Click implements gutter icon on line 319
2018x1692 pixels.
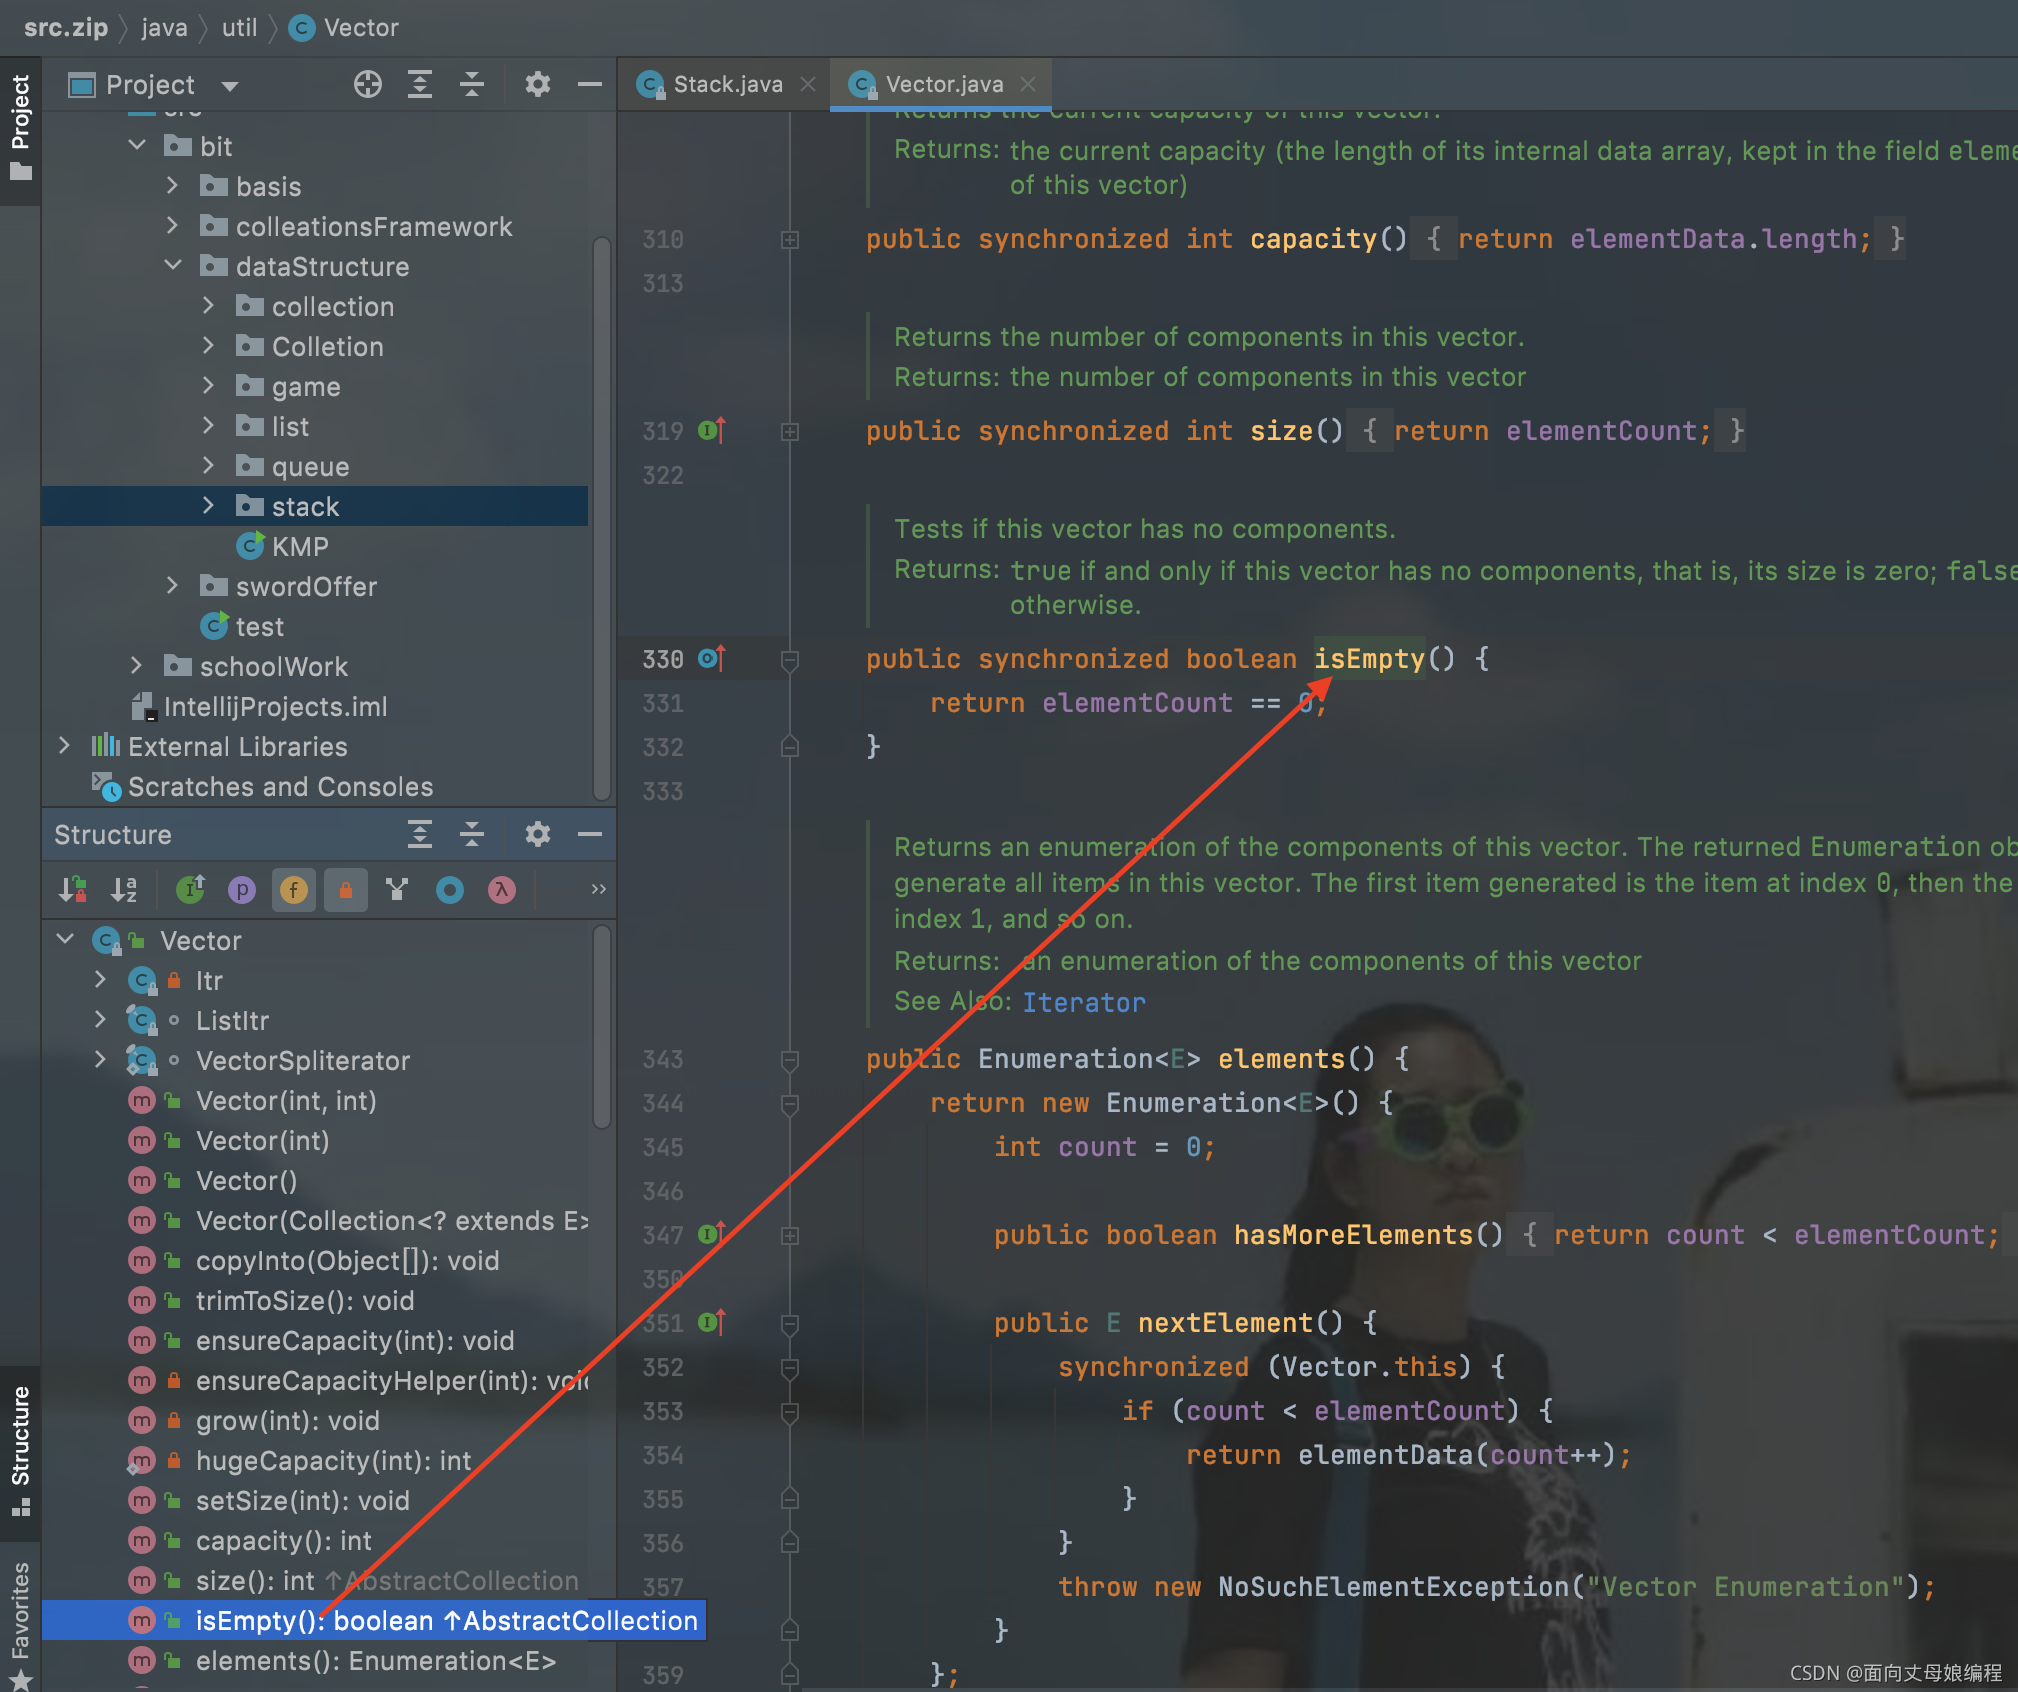pyautogui.click(x=711, y=430)
